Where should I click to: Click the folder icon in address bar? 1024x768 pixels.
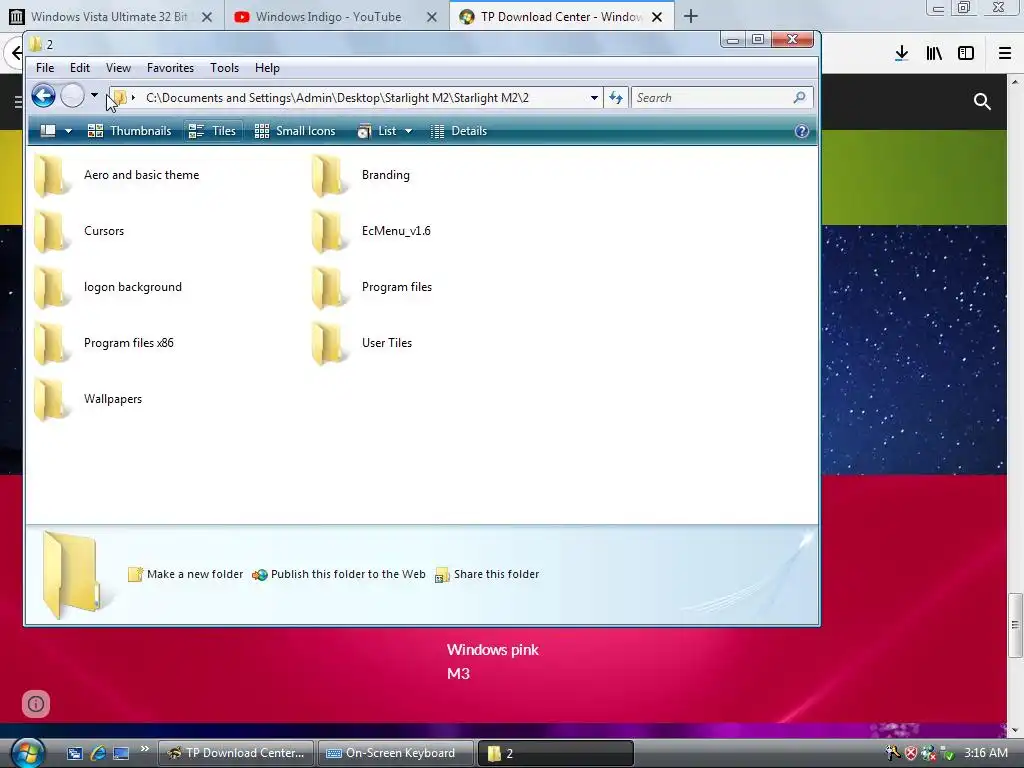pos(119,98)
